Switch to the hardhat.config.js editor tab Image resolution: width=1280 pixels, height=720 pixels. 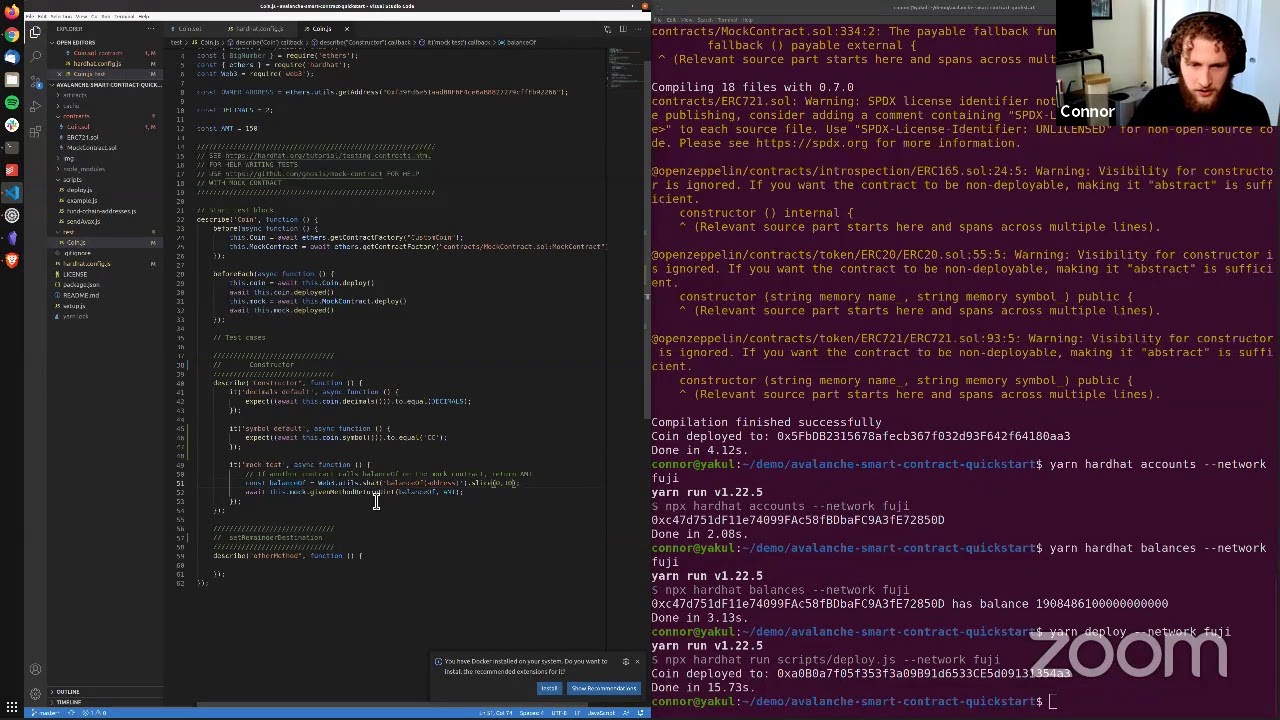click(258, 29)
